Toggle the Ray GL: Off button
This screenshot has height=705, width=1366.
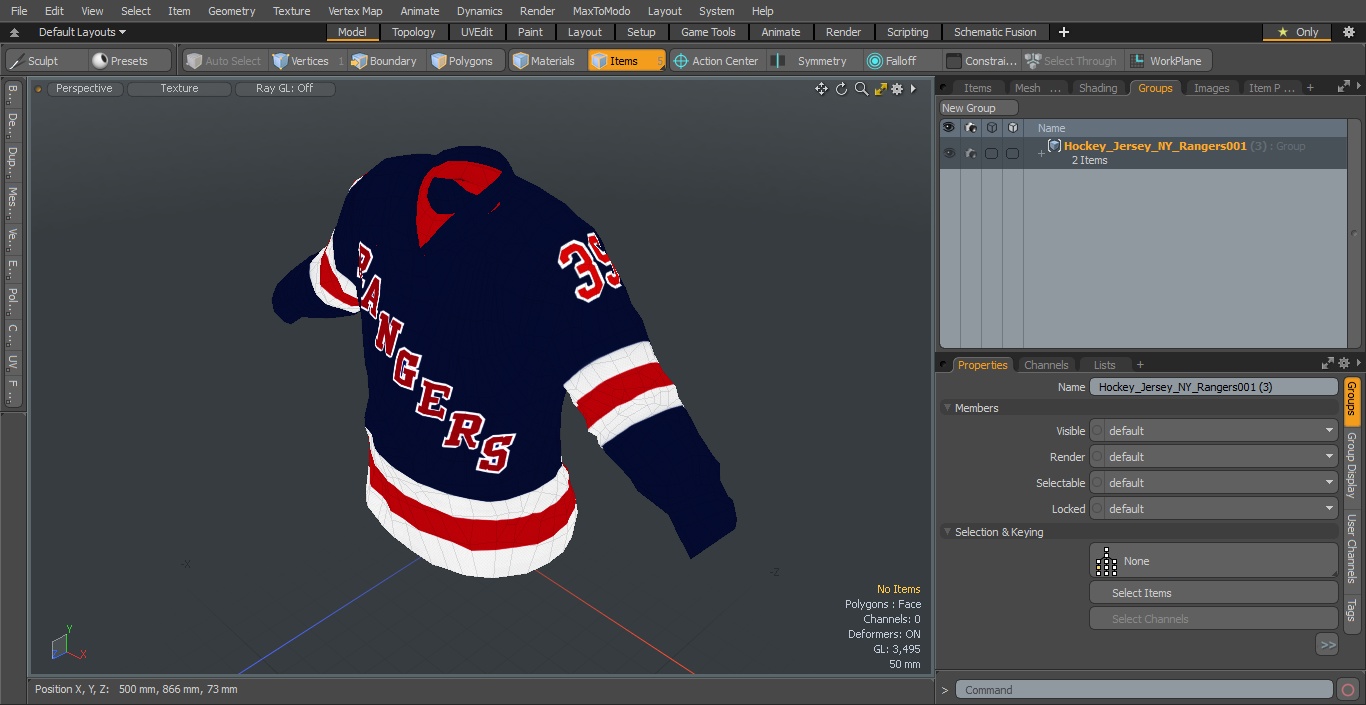pyautogui.click(x=284, y=89)
